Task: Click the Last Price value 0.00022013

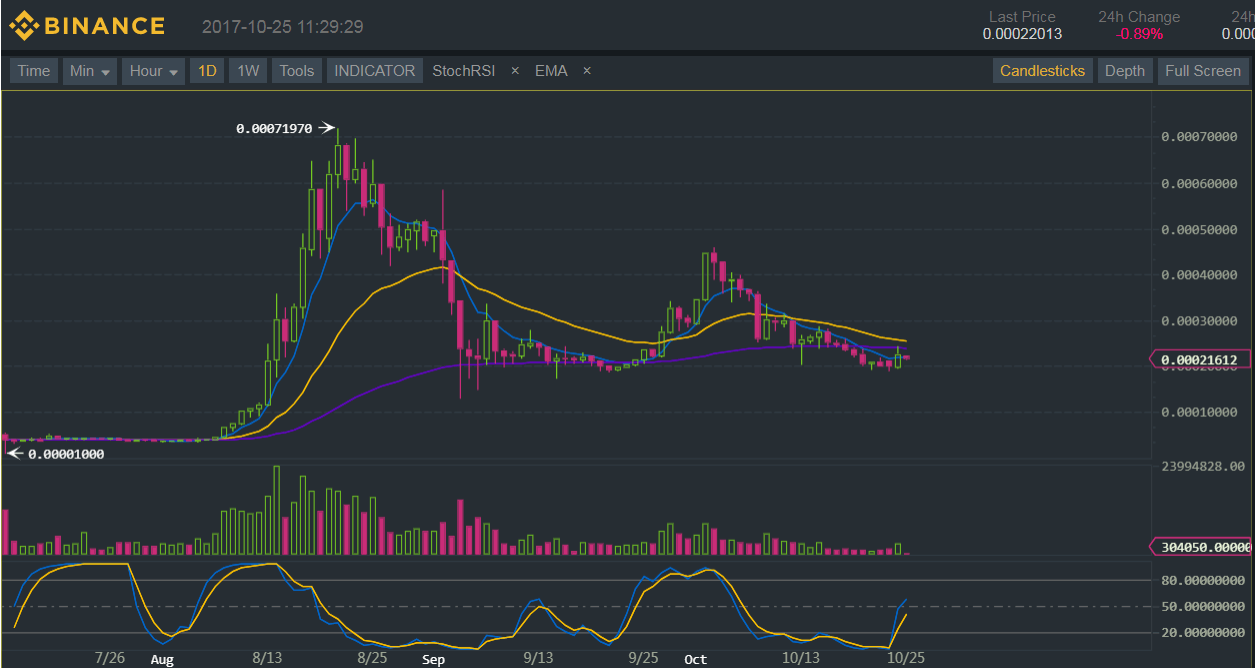Action: click(x=1022, y=34)
